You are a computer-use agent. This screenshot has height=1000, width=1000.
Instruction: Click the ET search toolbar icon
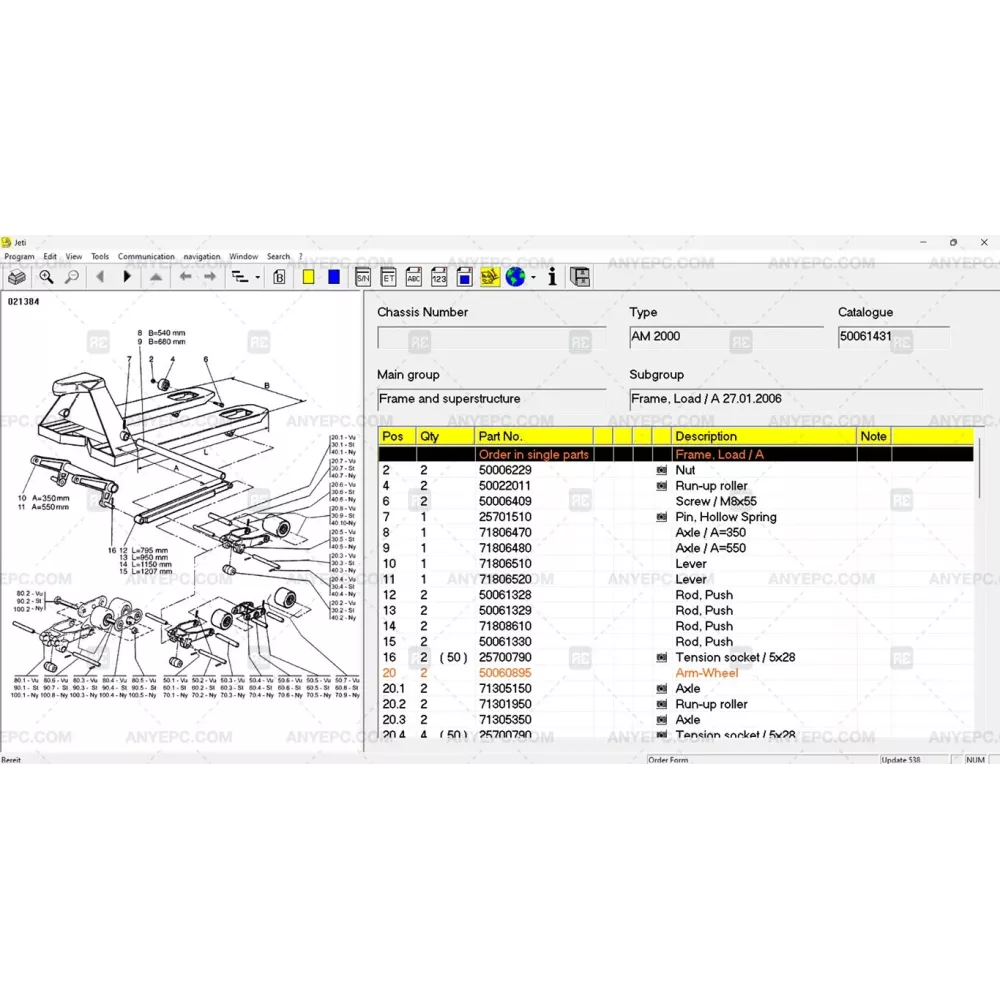388,277
